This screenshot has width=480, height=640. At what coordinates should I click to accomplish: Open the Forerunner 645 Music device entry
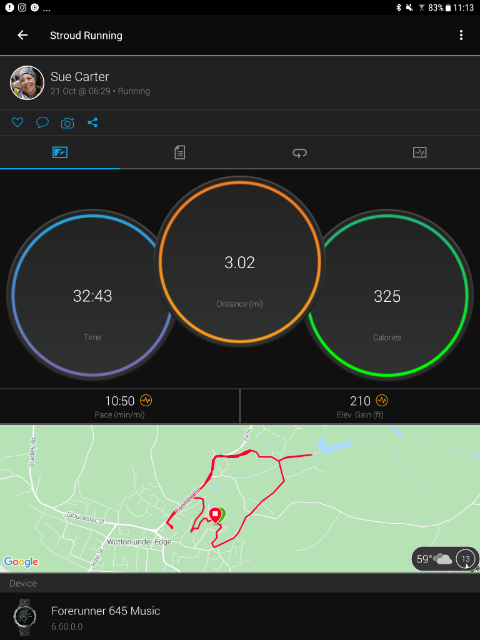click(x=240, y=616)
